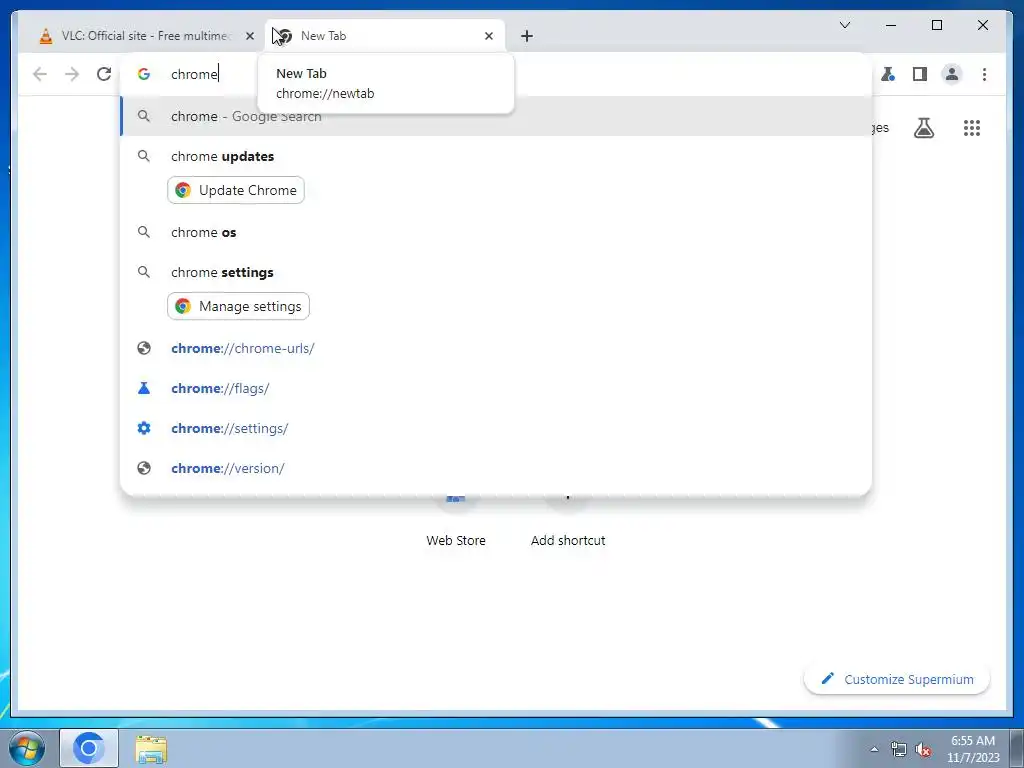
Task: Show hidden system tray icons
Action: point(874,749)
